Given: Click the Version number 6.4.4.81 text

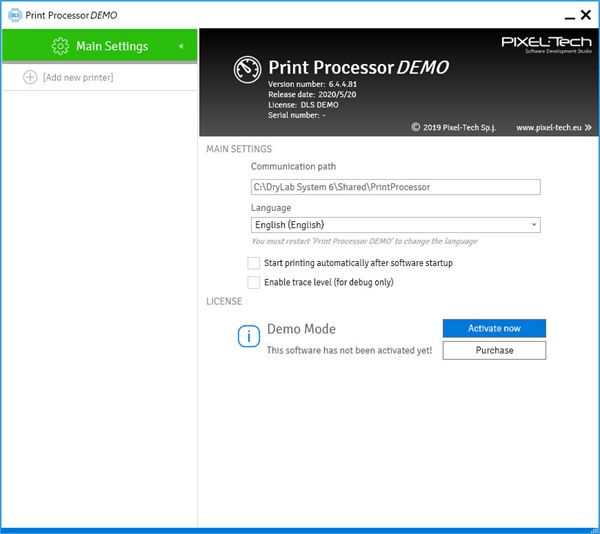Looking at the screenshot, I should (x=312, y=84).
